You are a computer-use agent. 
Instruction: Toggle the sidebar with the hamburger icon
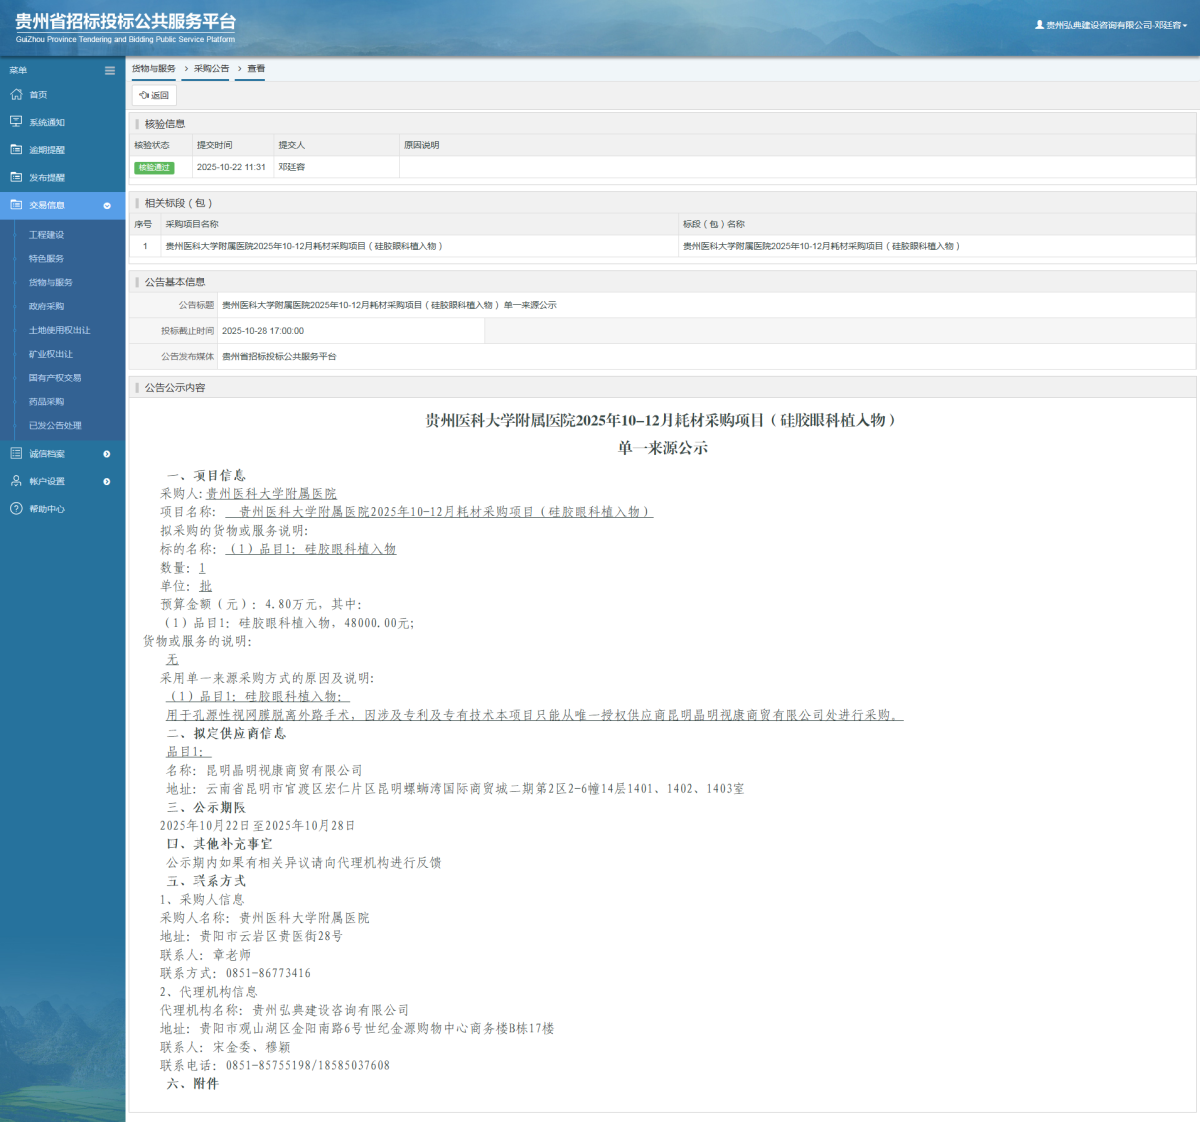tap(109, 70)
